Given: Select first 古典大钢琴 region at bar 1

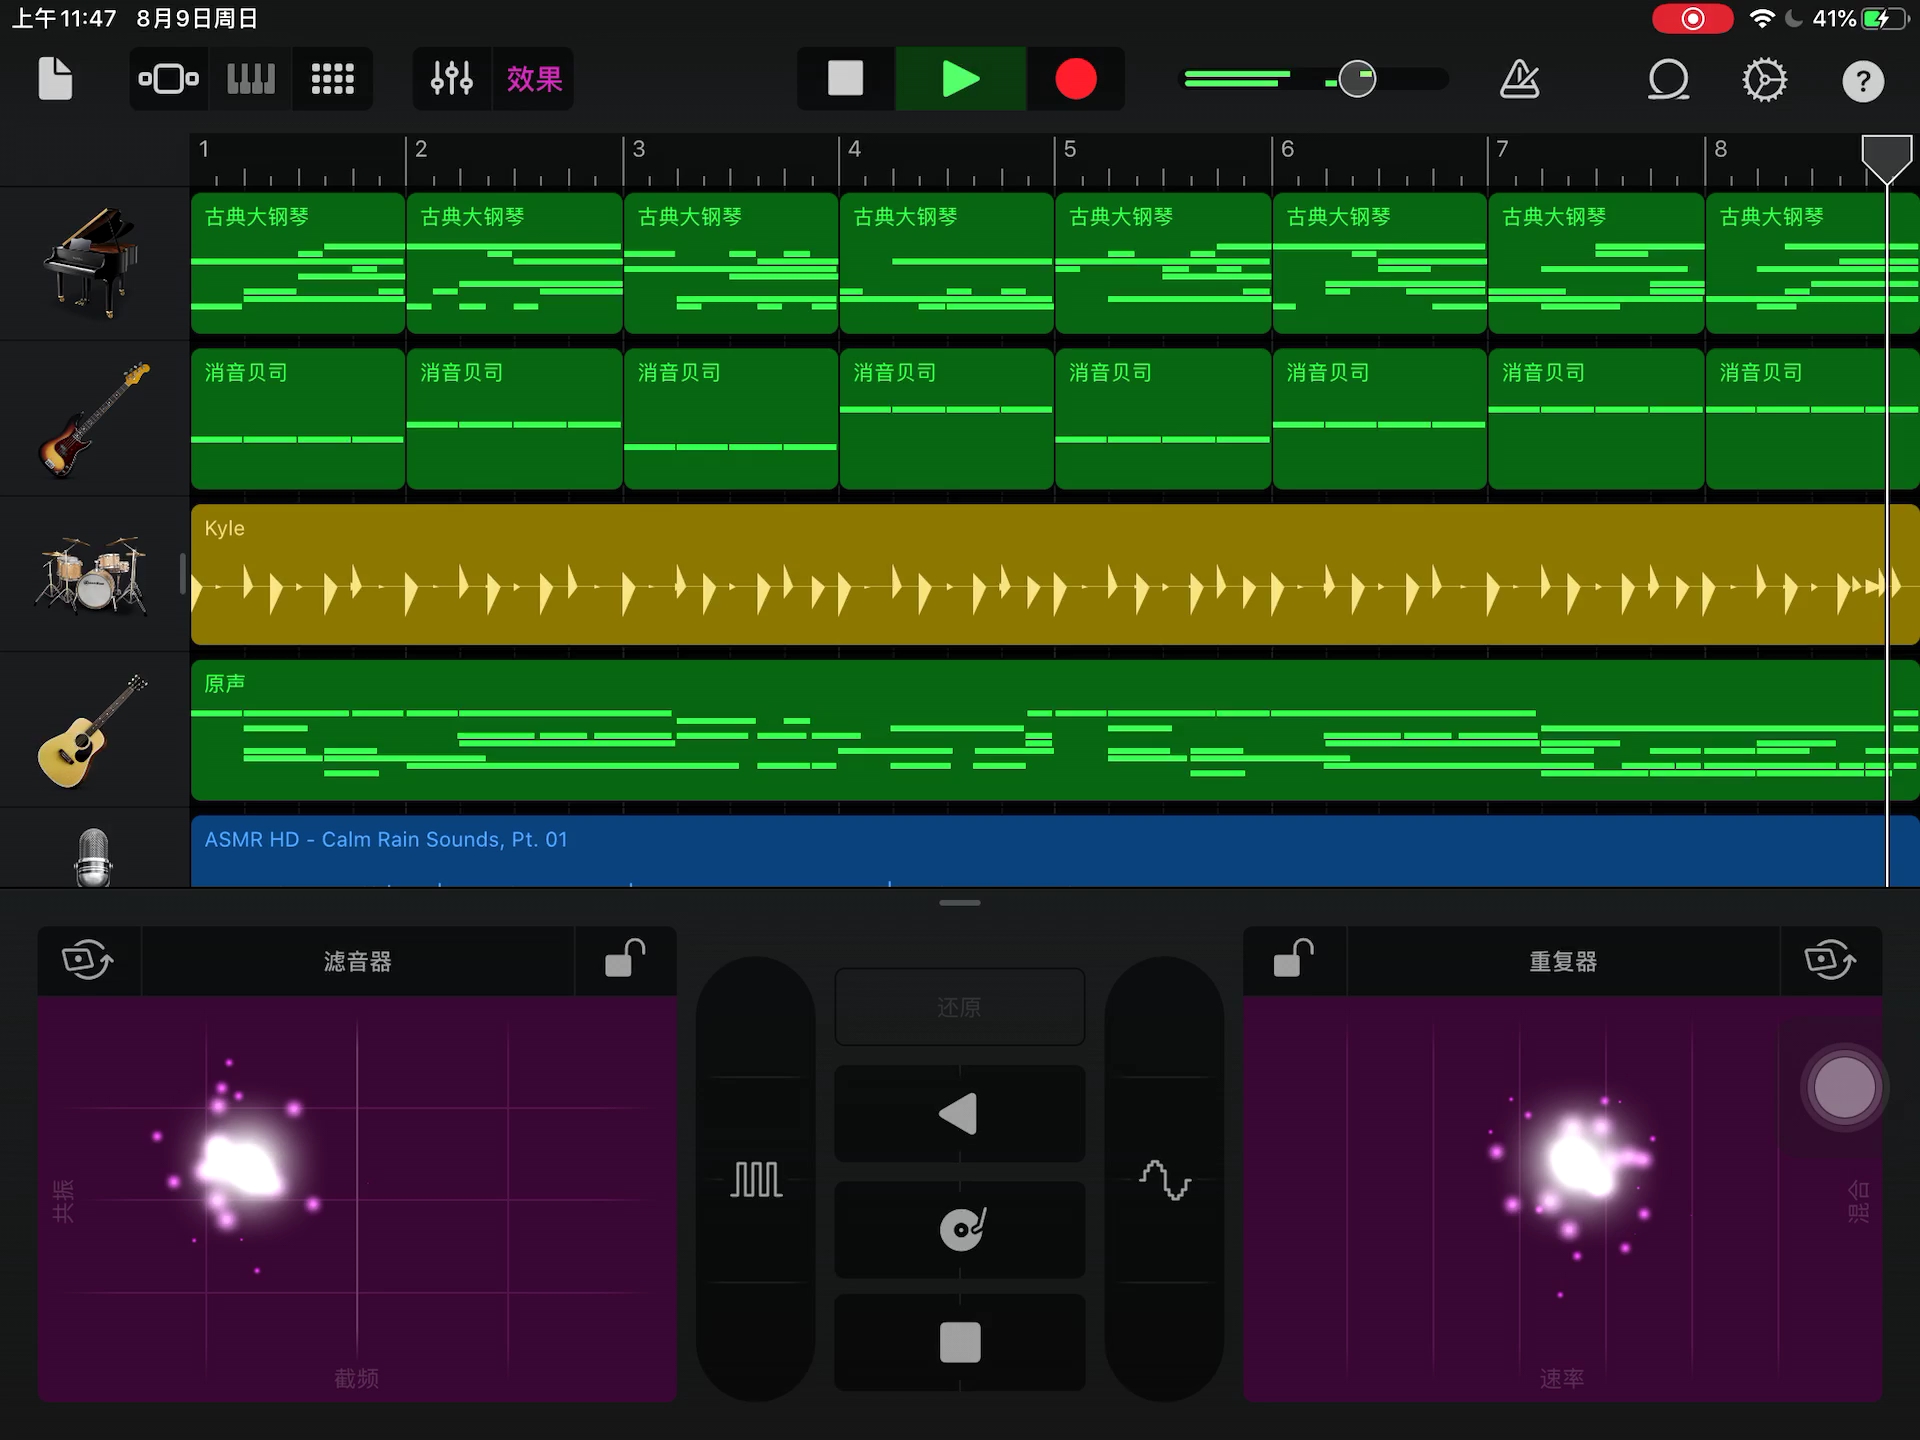Looking at the screenshot, I should click(x=298, y=263).
